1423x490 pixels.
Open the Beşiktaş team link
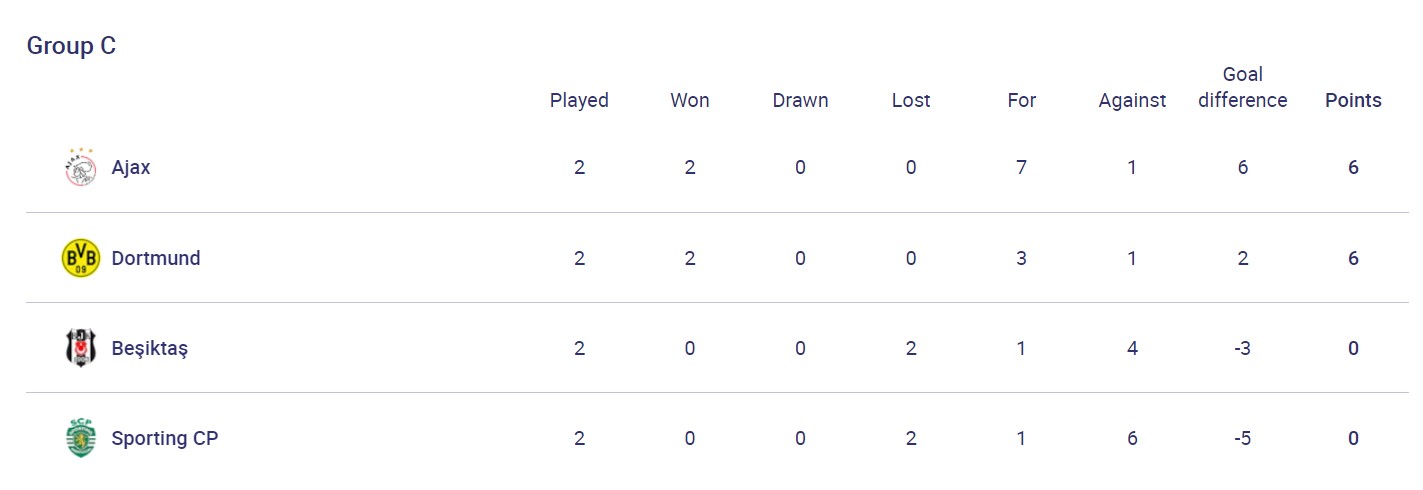[150, 348]
